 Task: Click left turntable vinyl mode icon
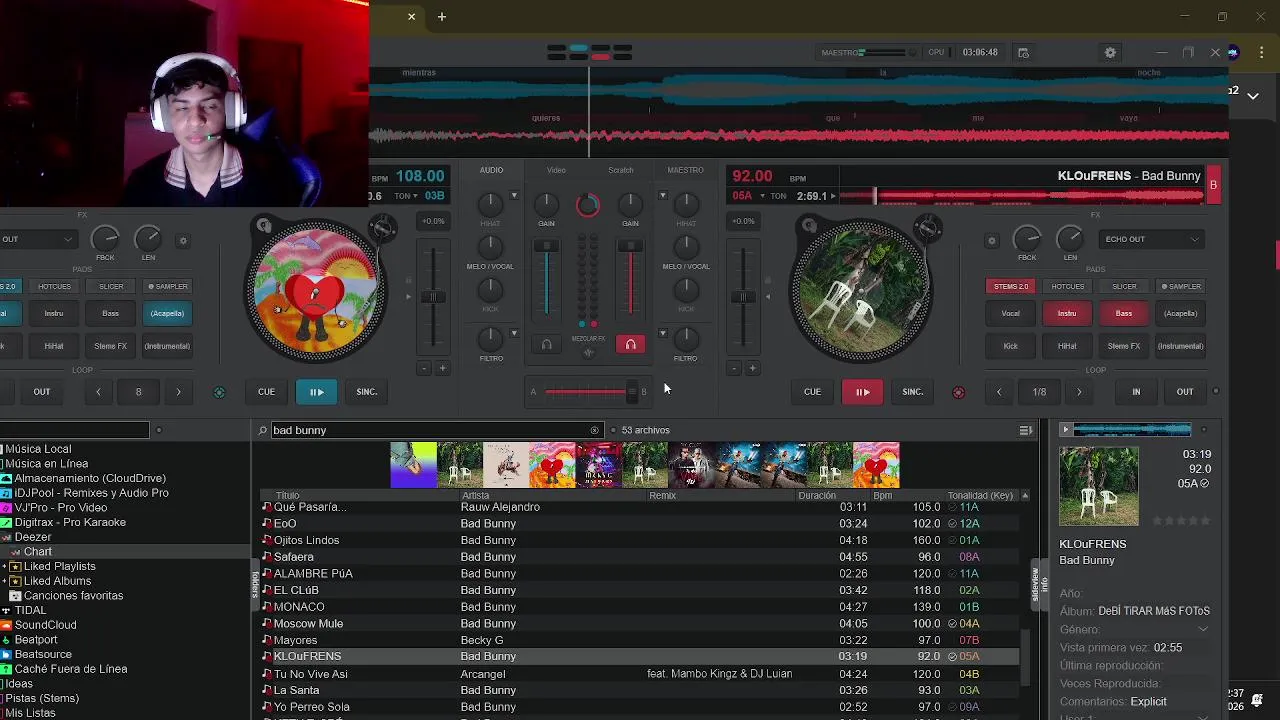click(264, 226)
